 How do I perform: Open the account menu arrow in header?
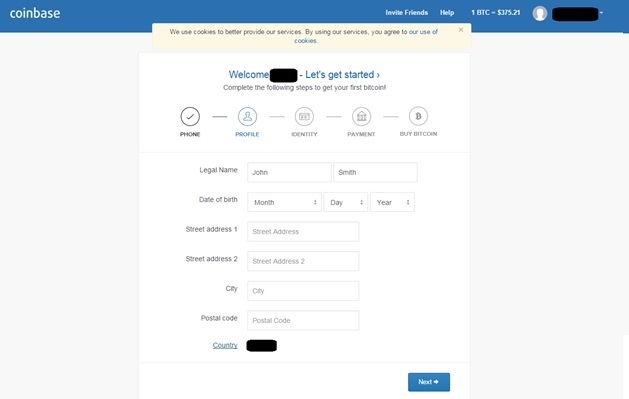coord(601,13)
